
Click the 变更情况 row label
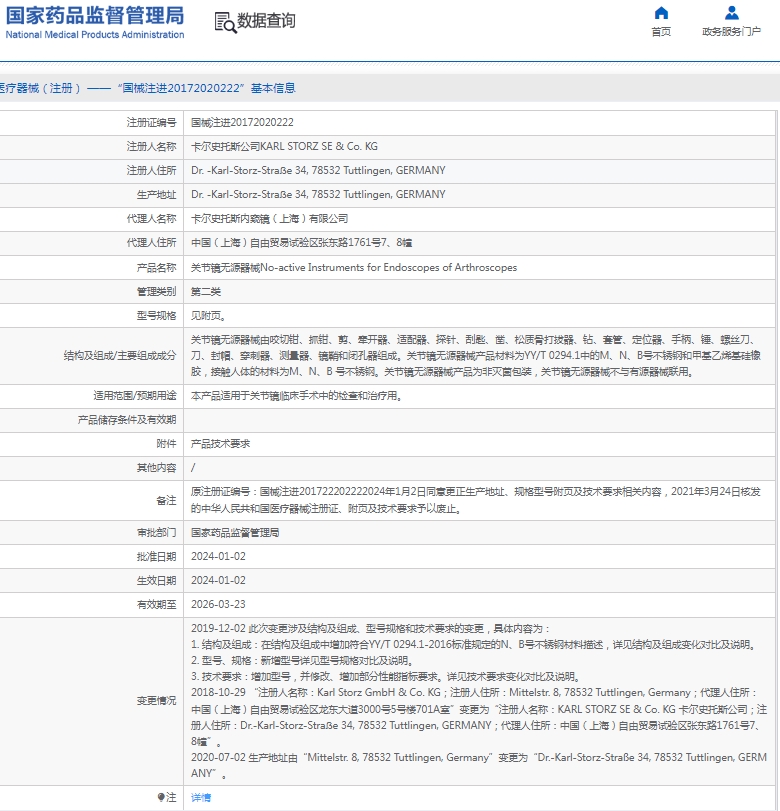click(x=156, y=700)
